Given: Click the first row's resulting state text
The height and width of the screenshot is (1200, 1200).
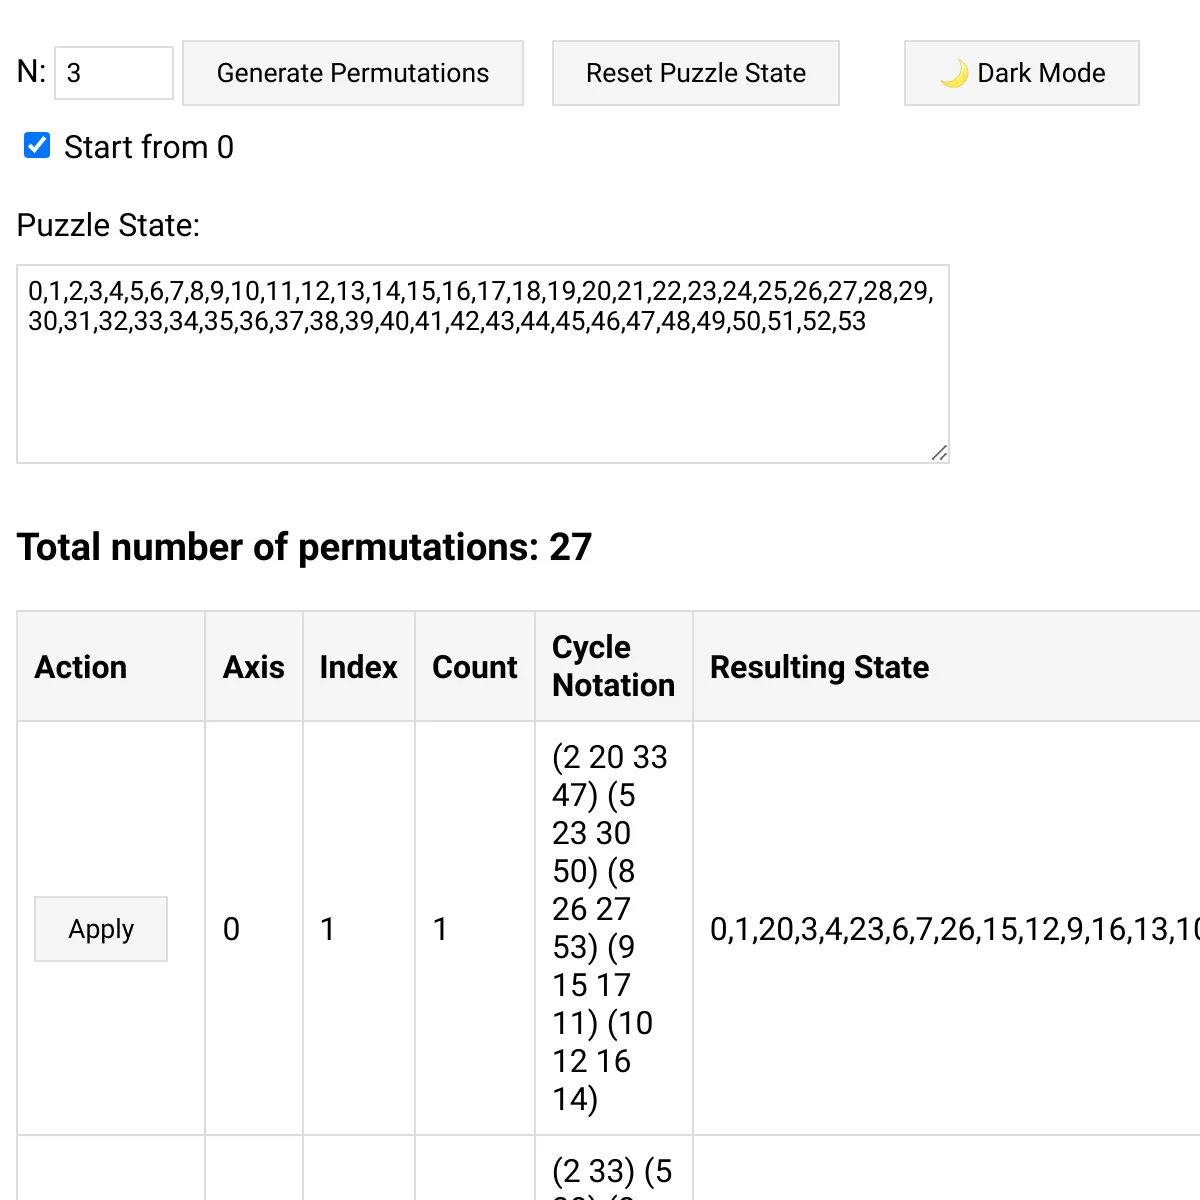Looking at the screenshot, I should click(x=950, y=929).
